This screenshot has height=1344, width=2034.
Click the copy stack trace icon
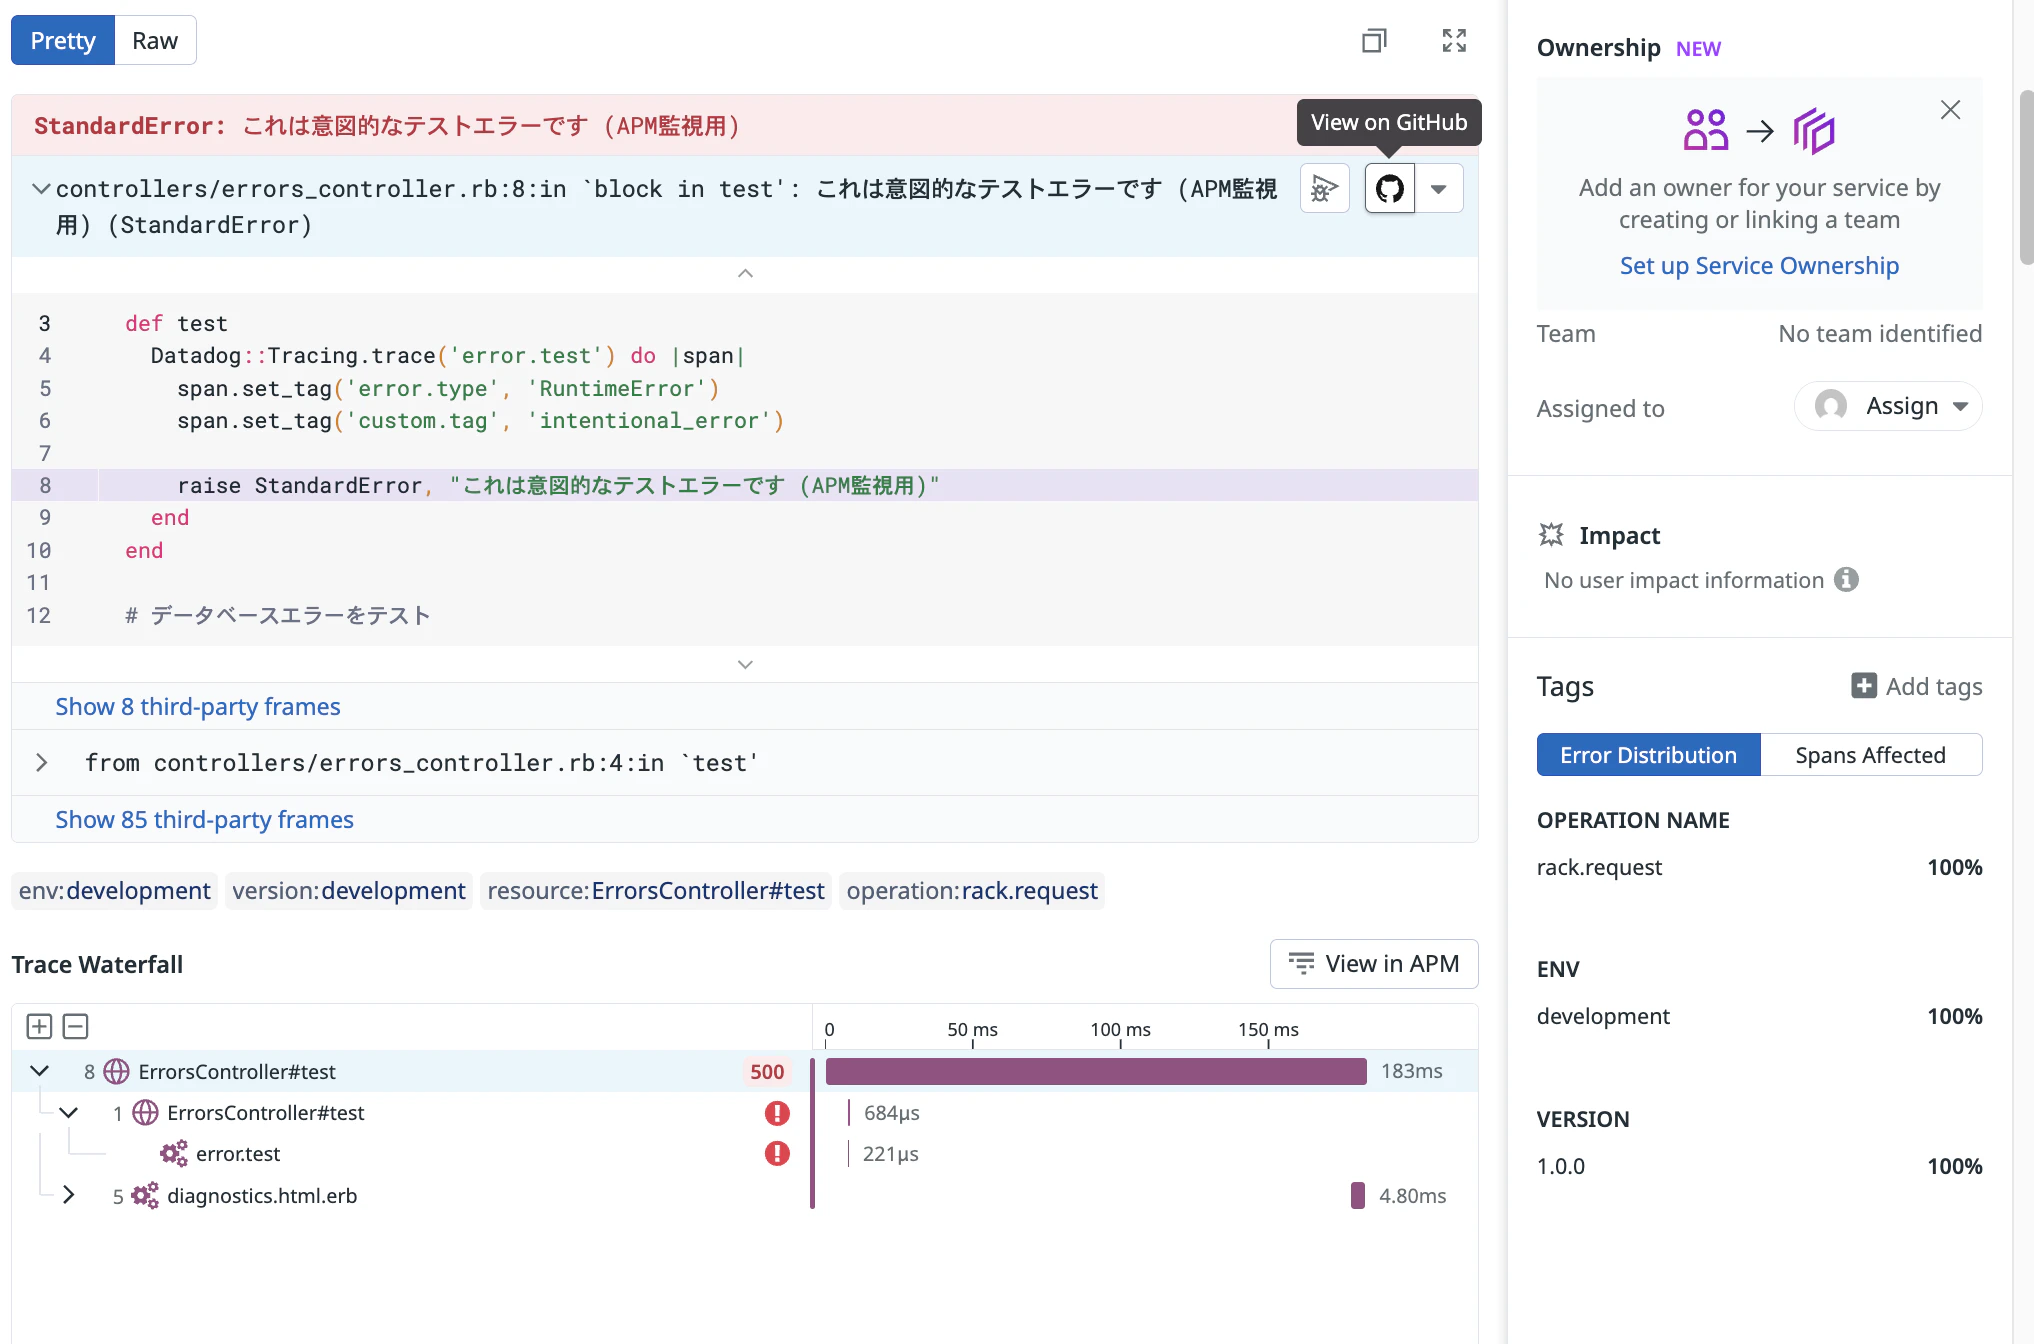(1374, 40)
